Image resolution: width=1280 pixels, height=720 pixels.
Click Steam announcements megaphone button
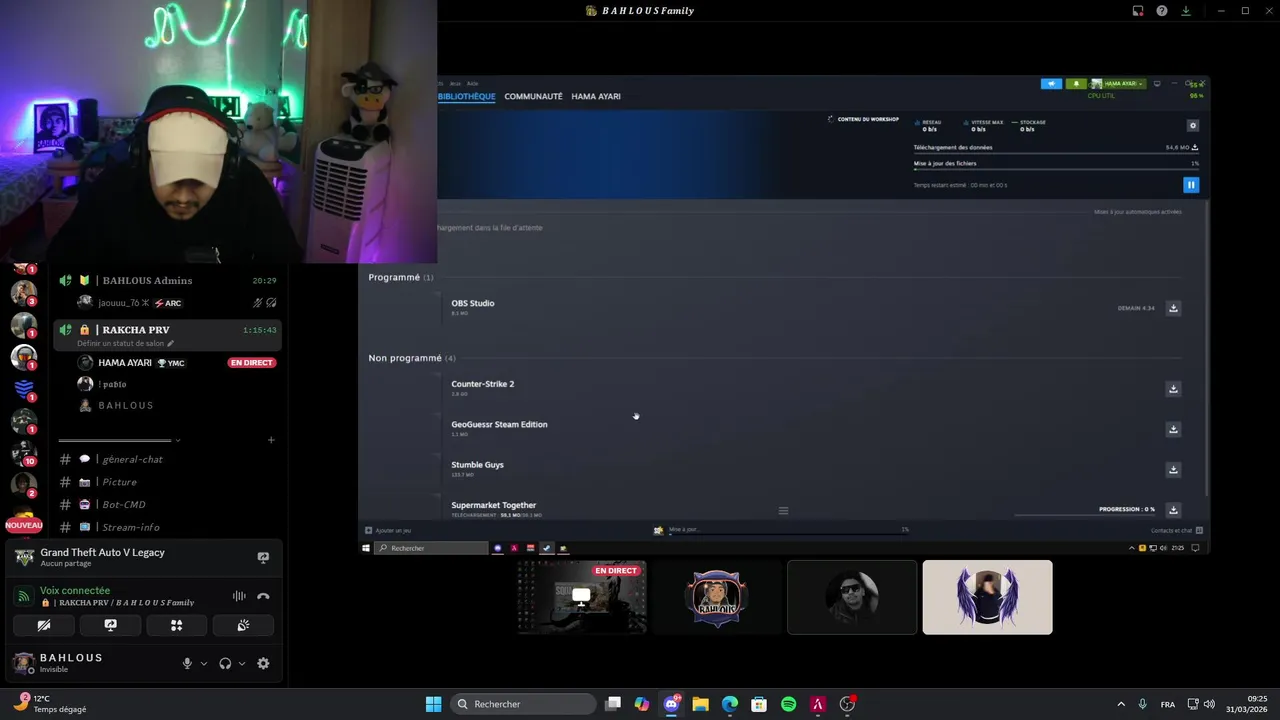[1051, 84]
